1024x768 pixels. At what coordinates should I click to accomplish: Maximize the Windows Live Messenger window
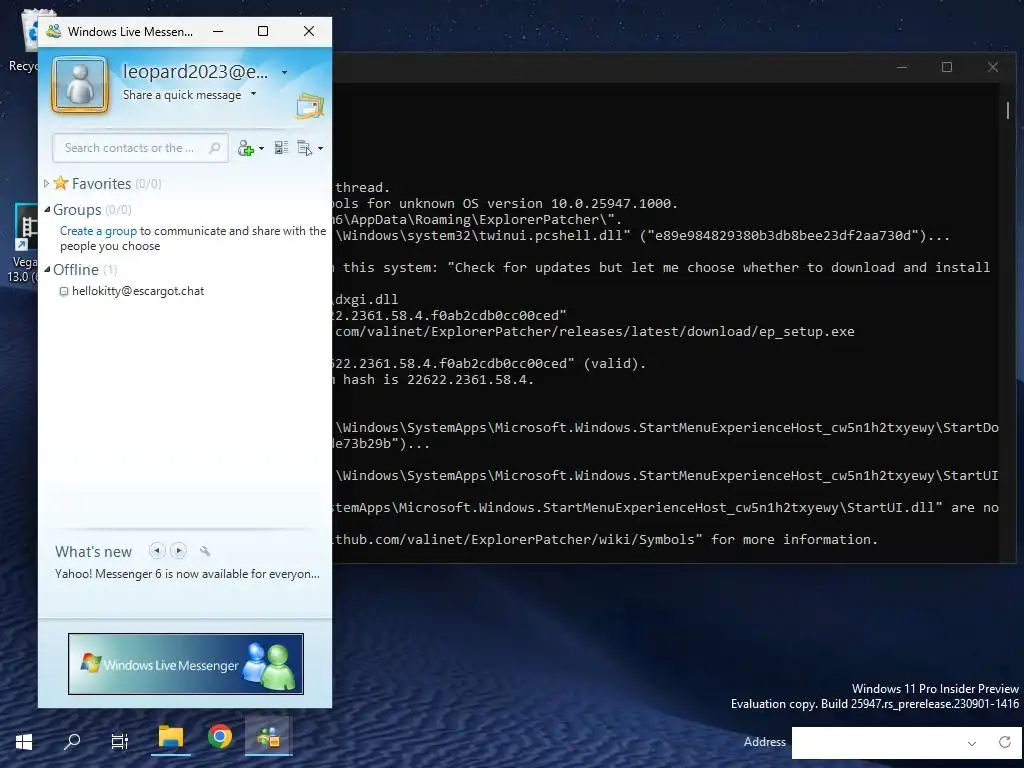[x=263, y=31]
